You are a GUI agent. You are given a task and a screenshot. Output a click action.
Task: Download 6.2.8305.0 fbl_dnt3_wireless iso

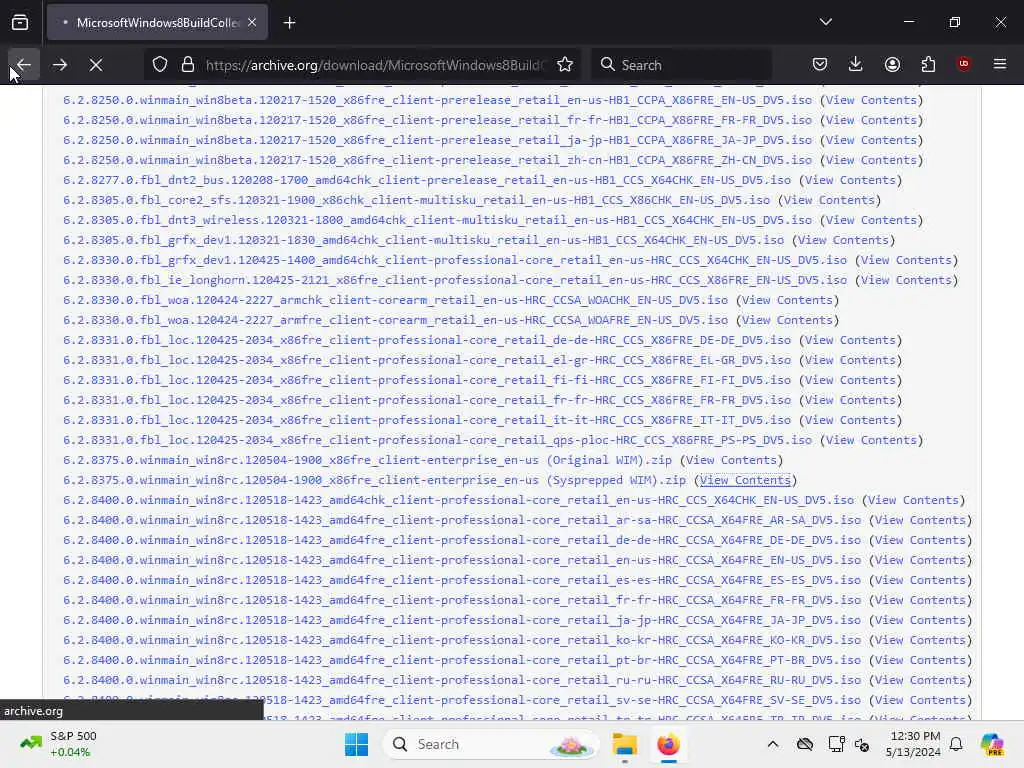[438, 220]
